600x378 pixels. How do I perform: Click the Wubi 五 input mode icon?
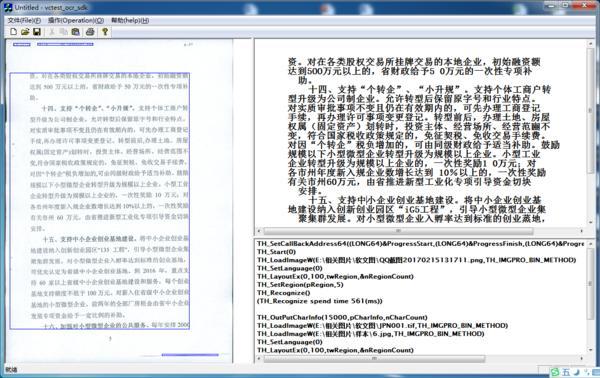pos(566,372)
